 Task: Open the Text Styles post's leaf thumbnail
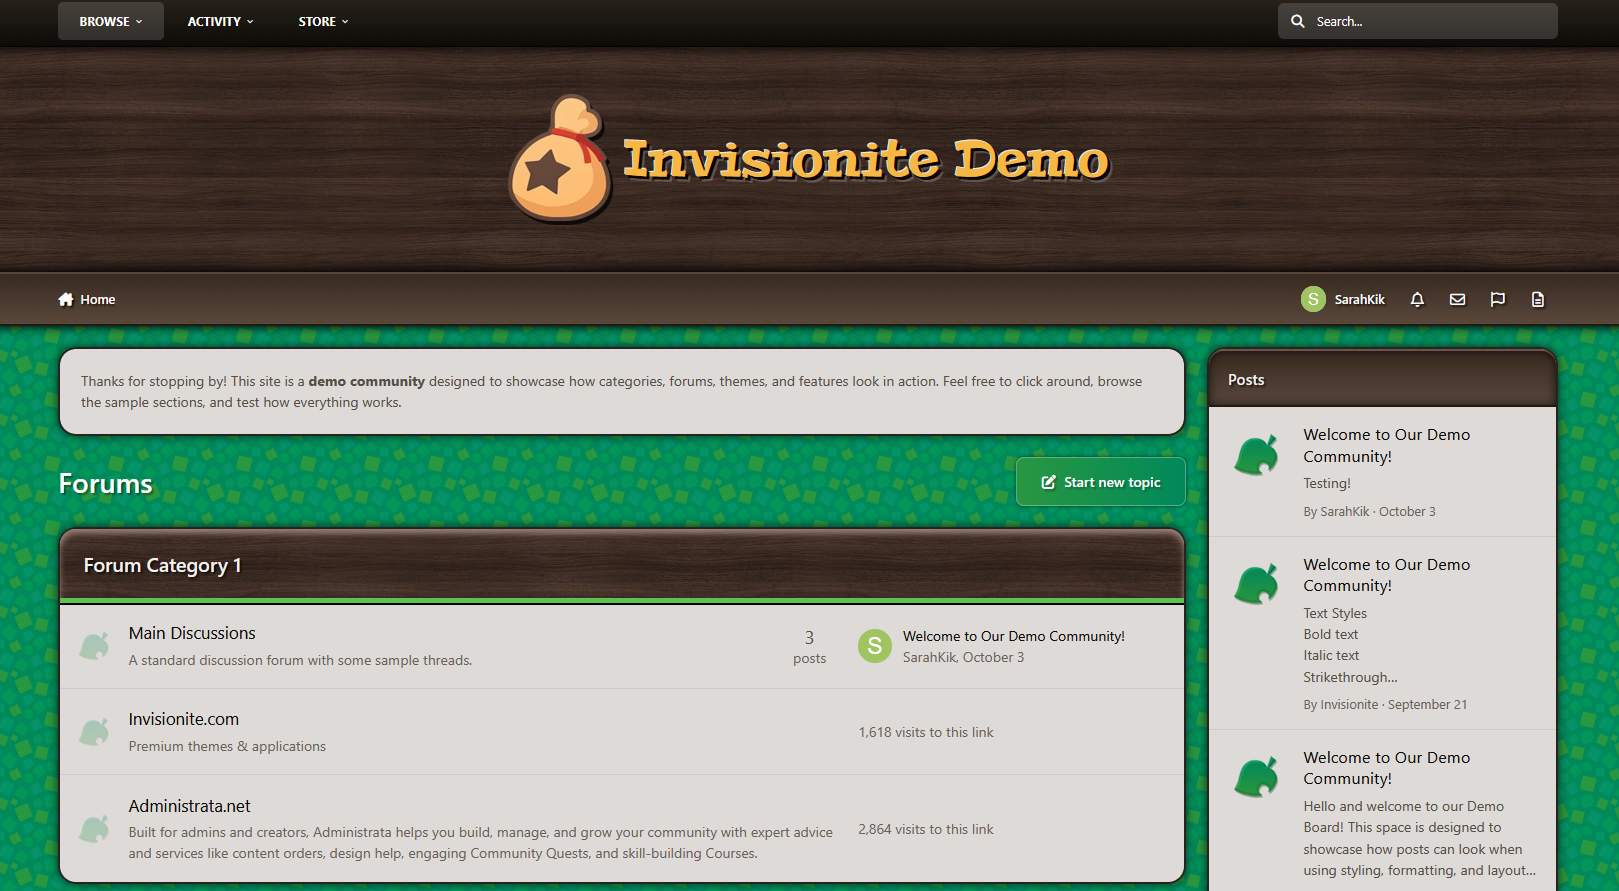point(1256,584)
